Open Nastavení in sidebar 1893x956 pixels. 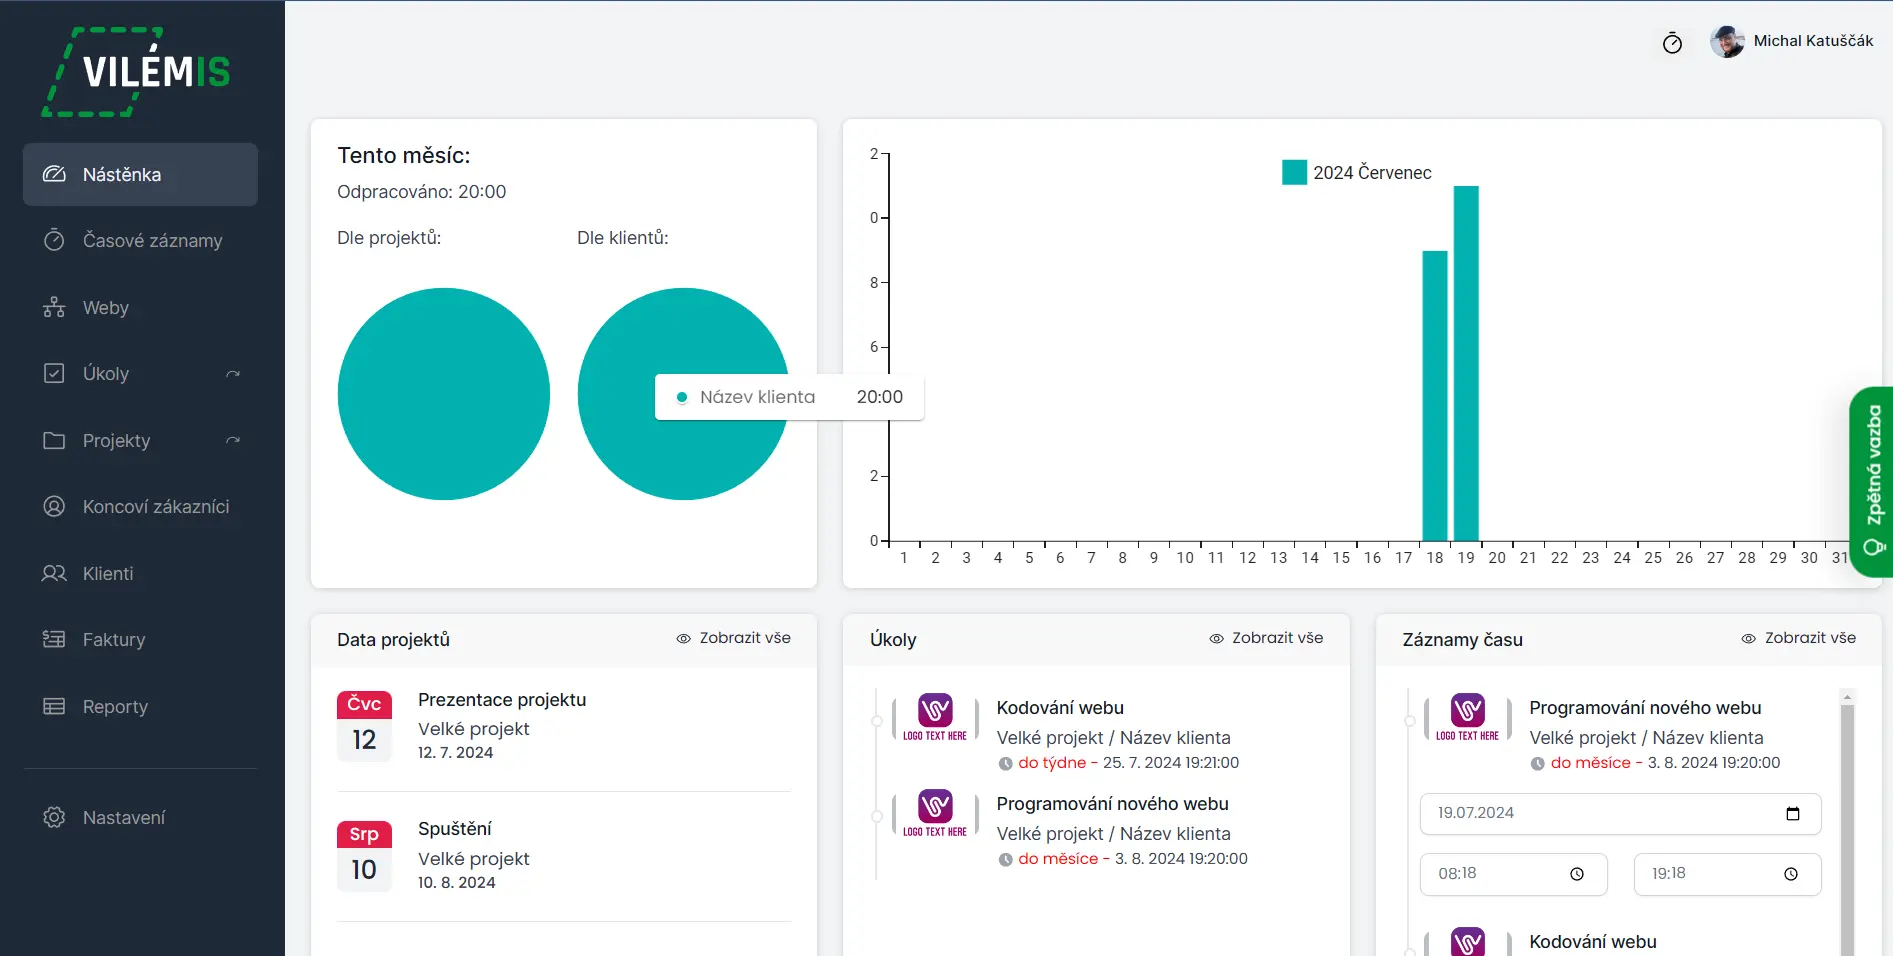(x=140, y=817)
